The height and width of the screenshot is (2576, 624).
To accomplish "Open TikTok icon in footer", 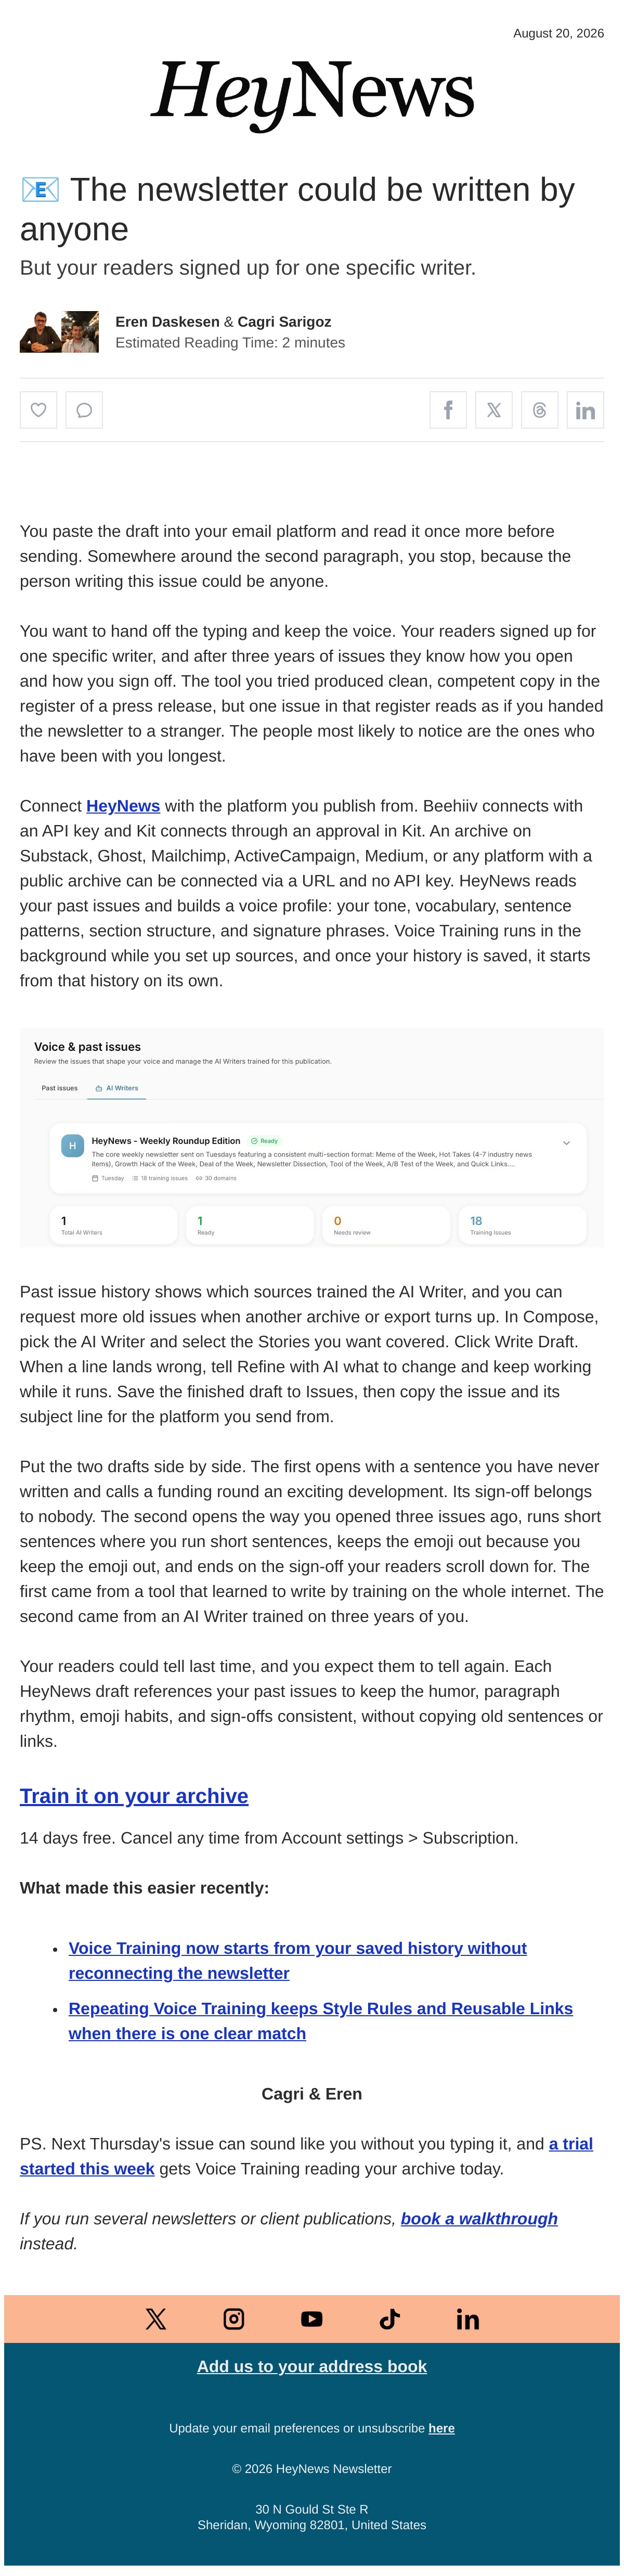I will (x=390, y=2319).
